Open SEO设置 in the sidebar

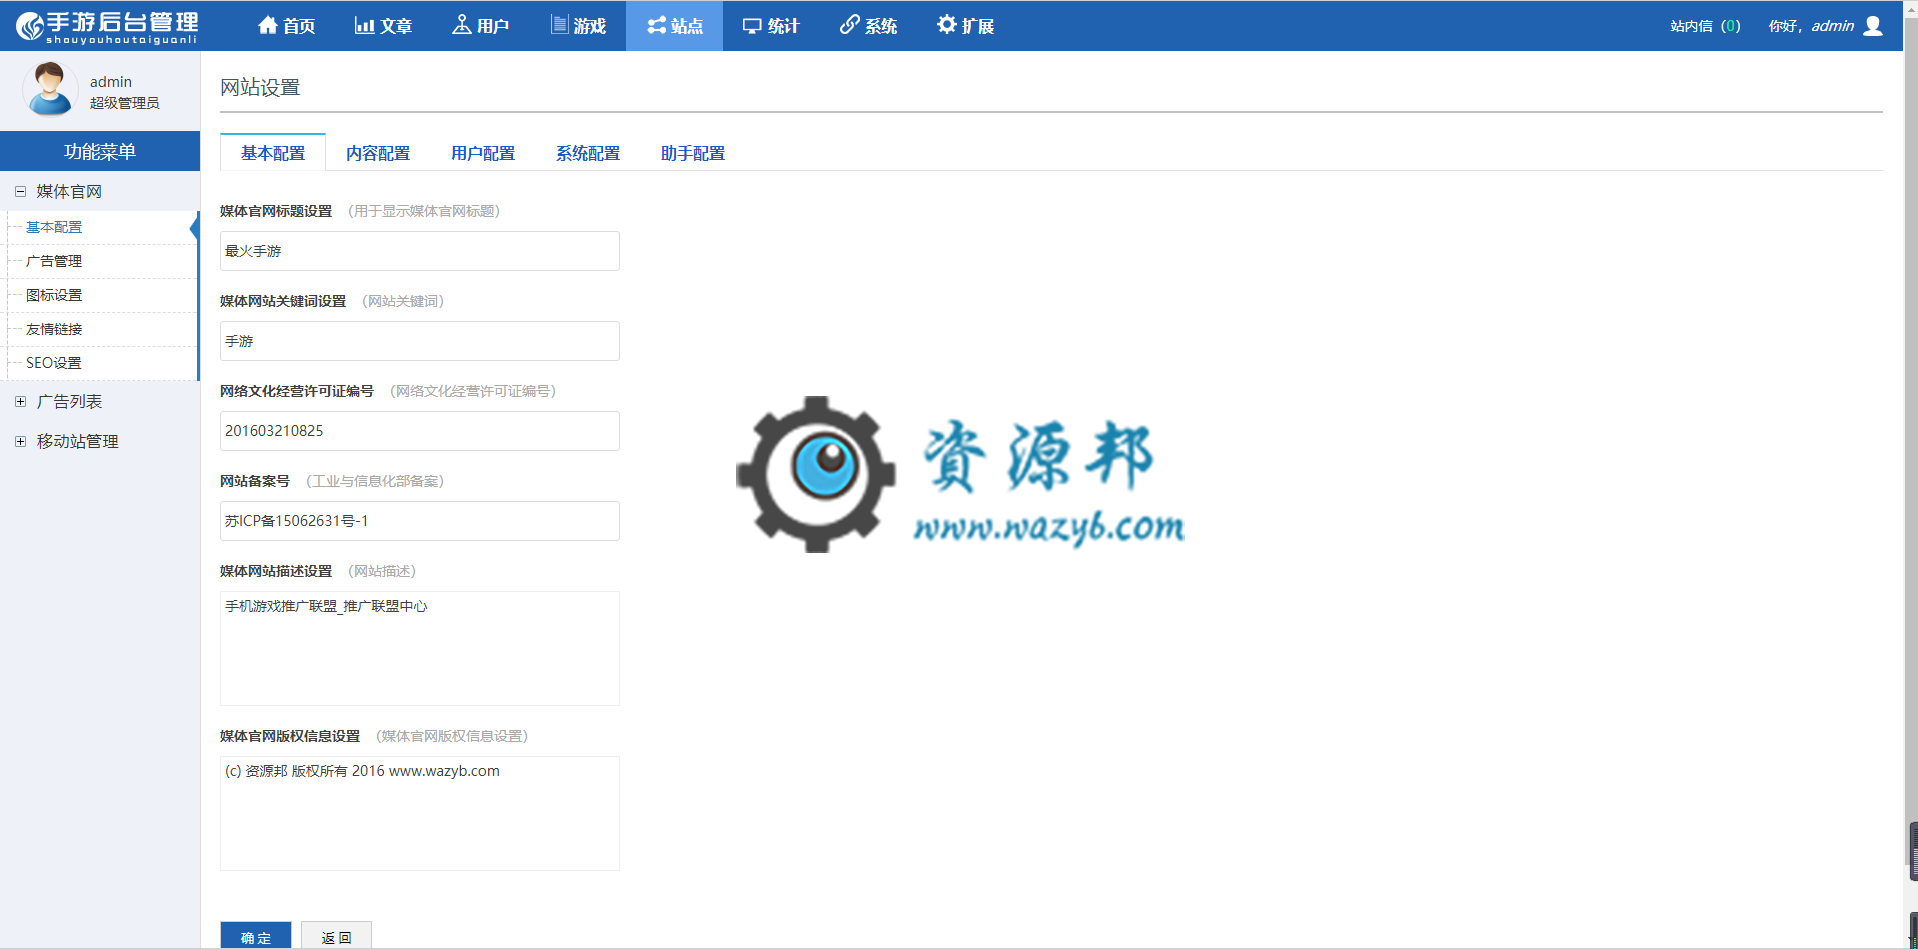[54, 363]
